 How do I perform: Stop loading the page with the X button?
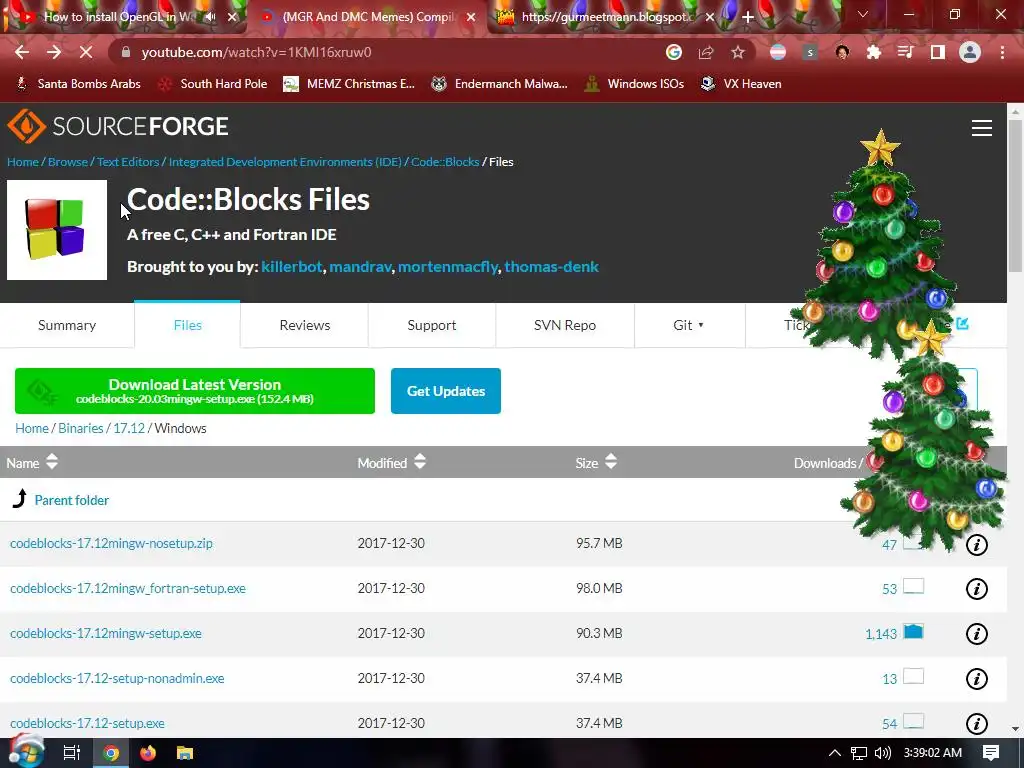[x=86, y=52]
